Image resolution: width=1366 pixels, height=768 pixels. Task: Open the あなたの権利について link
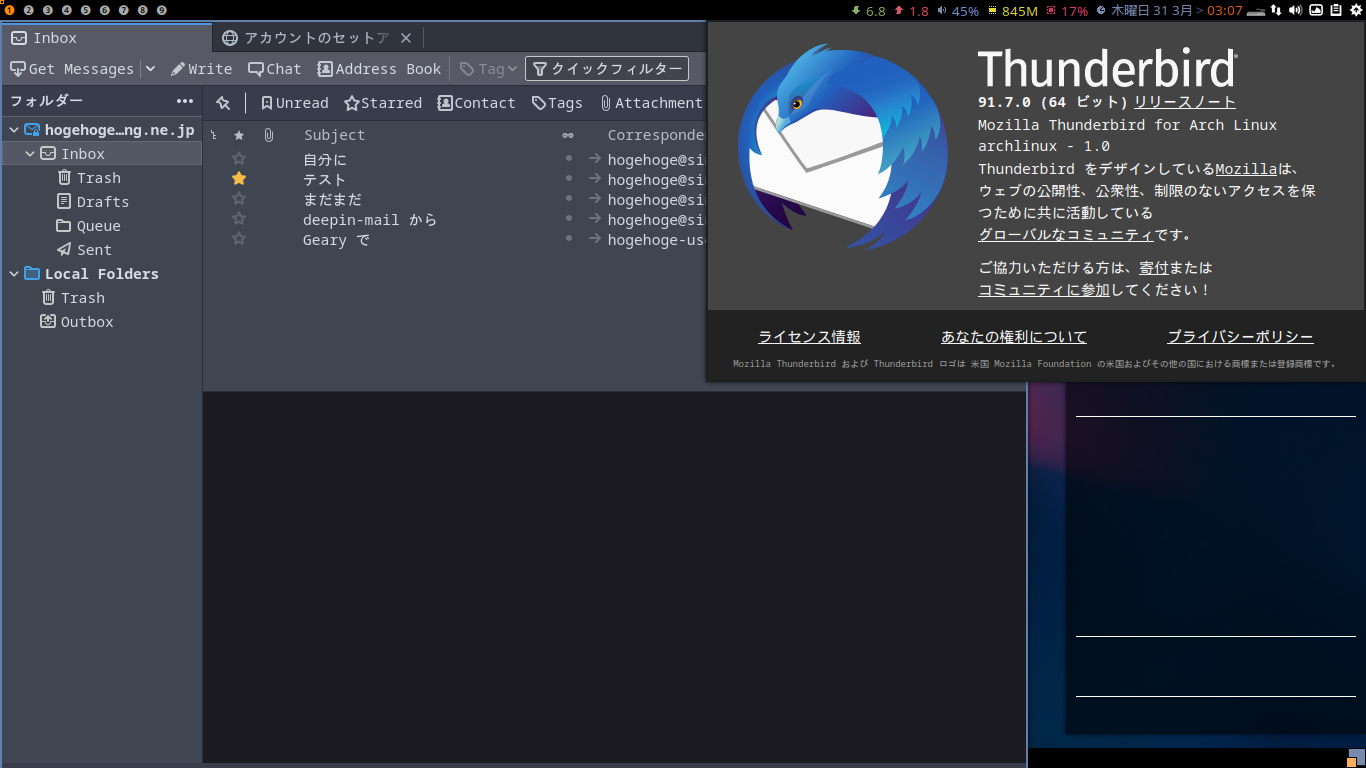click(x=1014, y=338)
